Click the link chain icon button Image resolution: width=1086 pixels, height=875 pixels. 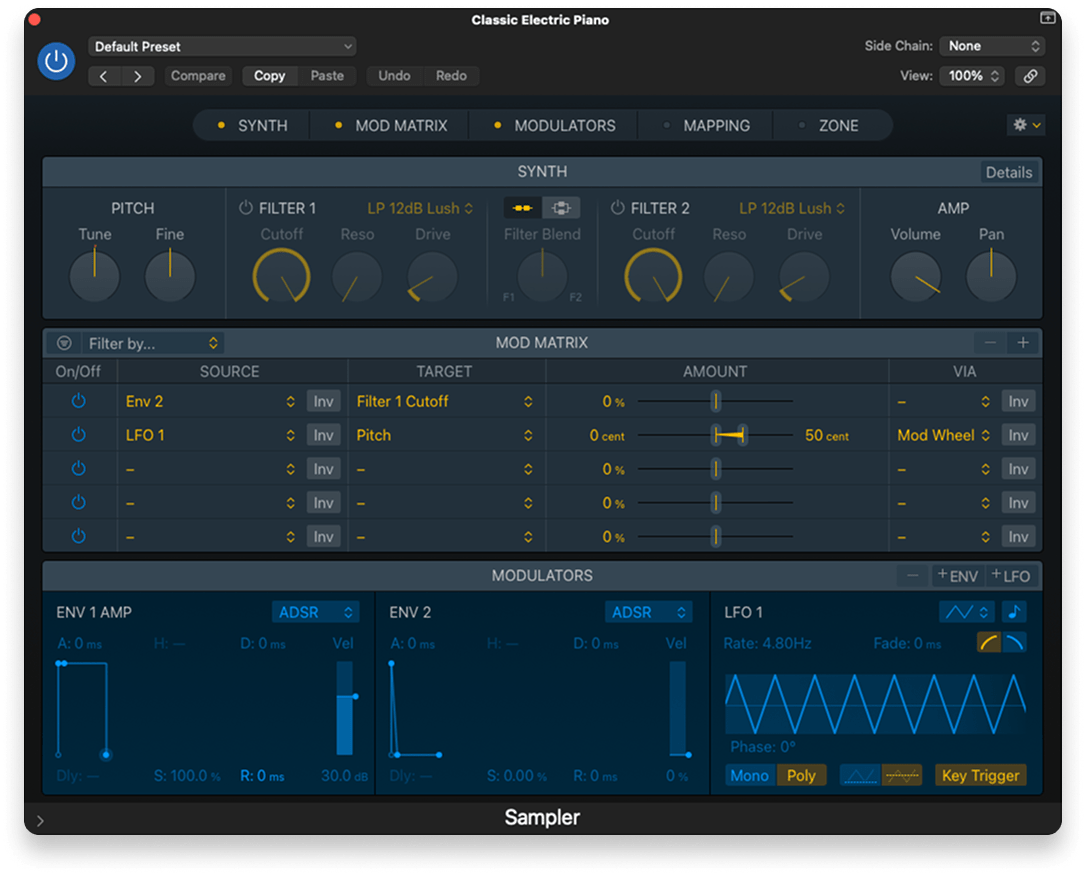coord(1029,76)
